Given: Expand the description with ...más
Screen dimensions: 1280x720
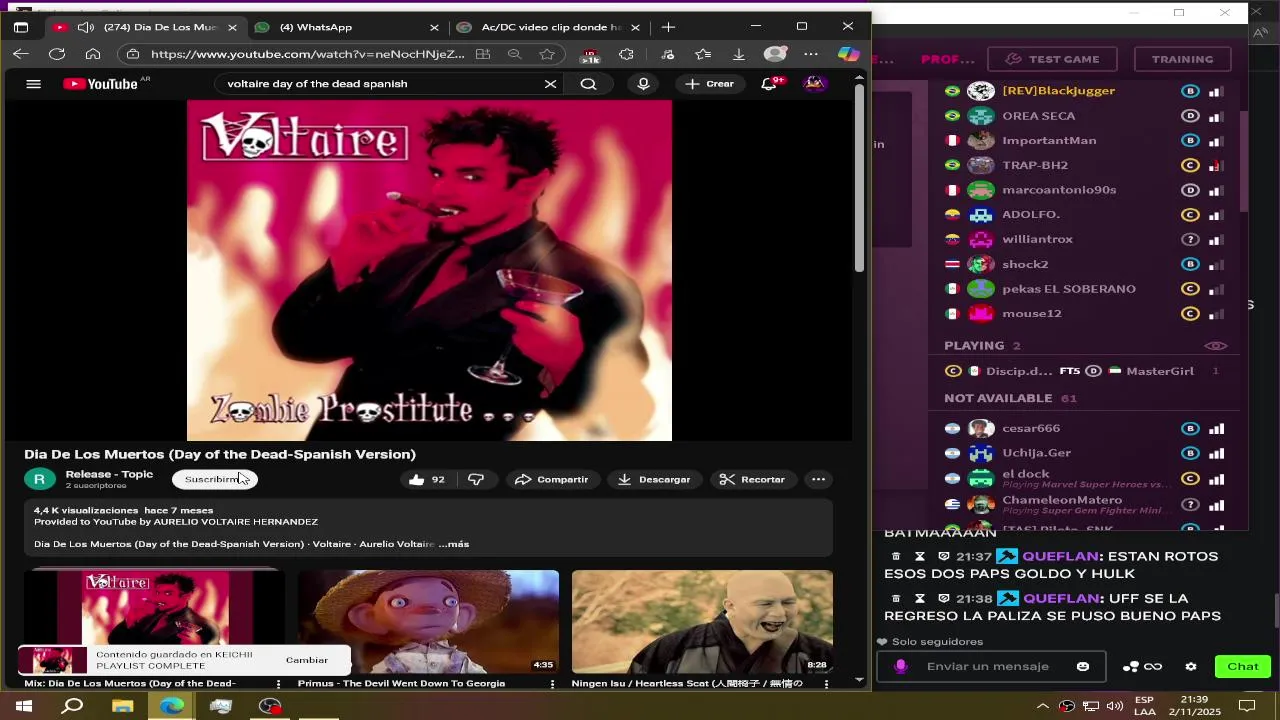Looking at the screenshot, I should pos(453,544).
